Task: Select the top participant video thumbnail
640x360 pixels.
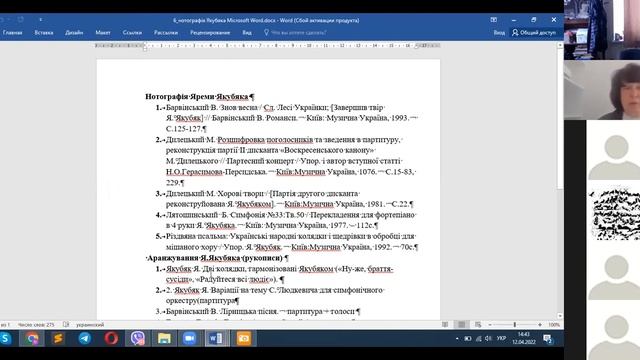Action: coord(602,30)
